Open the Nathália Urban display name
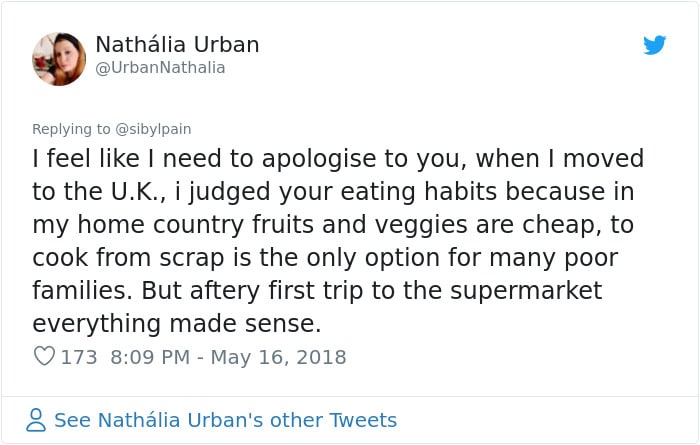700x445 pixels. [x=177, y=45]
